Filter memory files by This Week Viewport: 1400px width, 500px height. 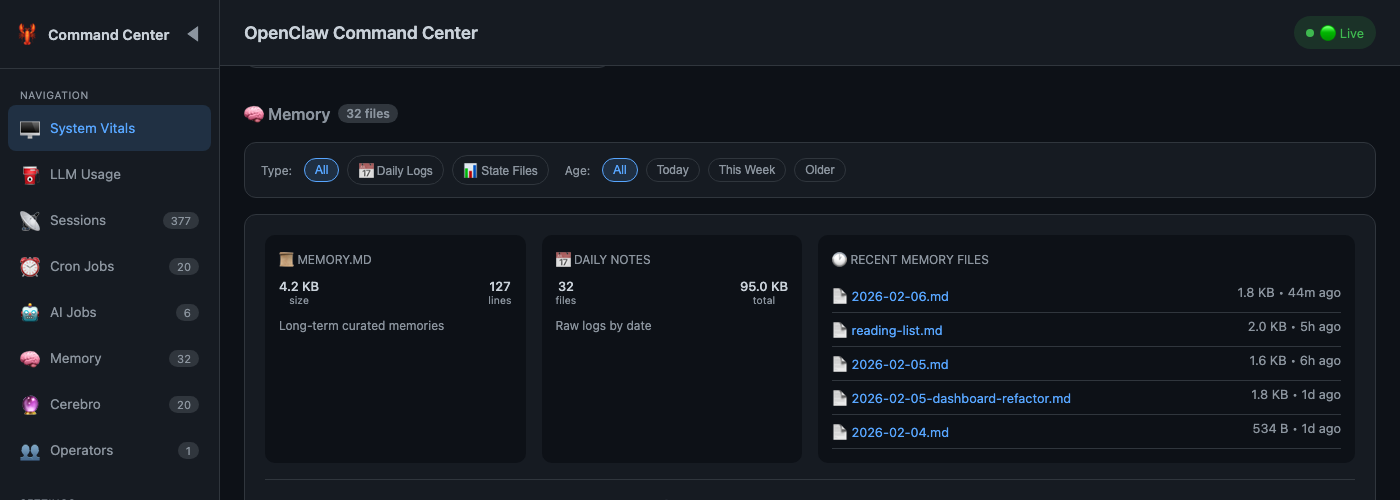[x=747, y=170]
